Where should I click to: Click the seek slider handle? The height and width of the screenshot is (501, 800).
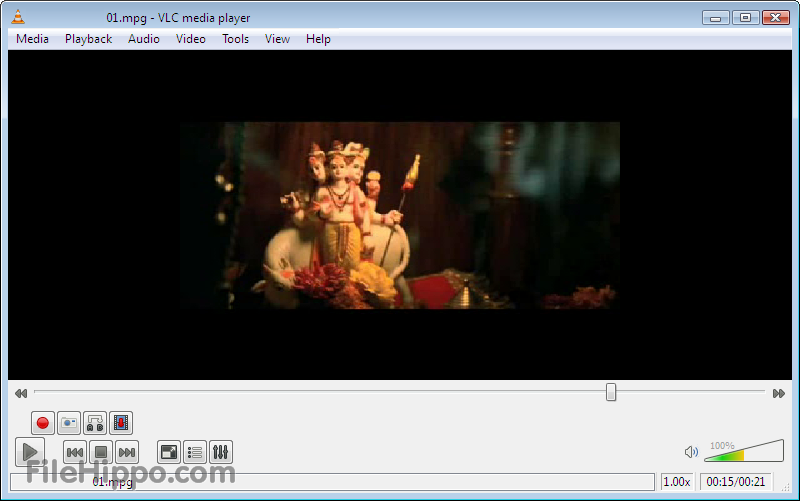(611, 392)
